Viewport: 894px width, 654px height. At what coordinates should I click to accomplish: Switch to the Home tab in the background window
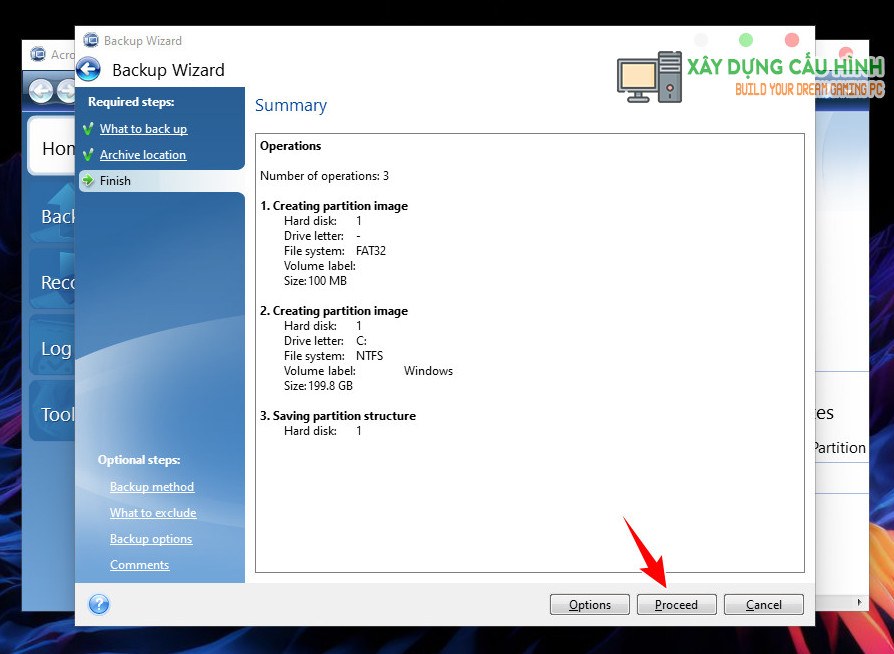tap(55, 148)
